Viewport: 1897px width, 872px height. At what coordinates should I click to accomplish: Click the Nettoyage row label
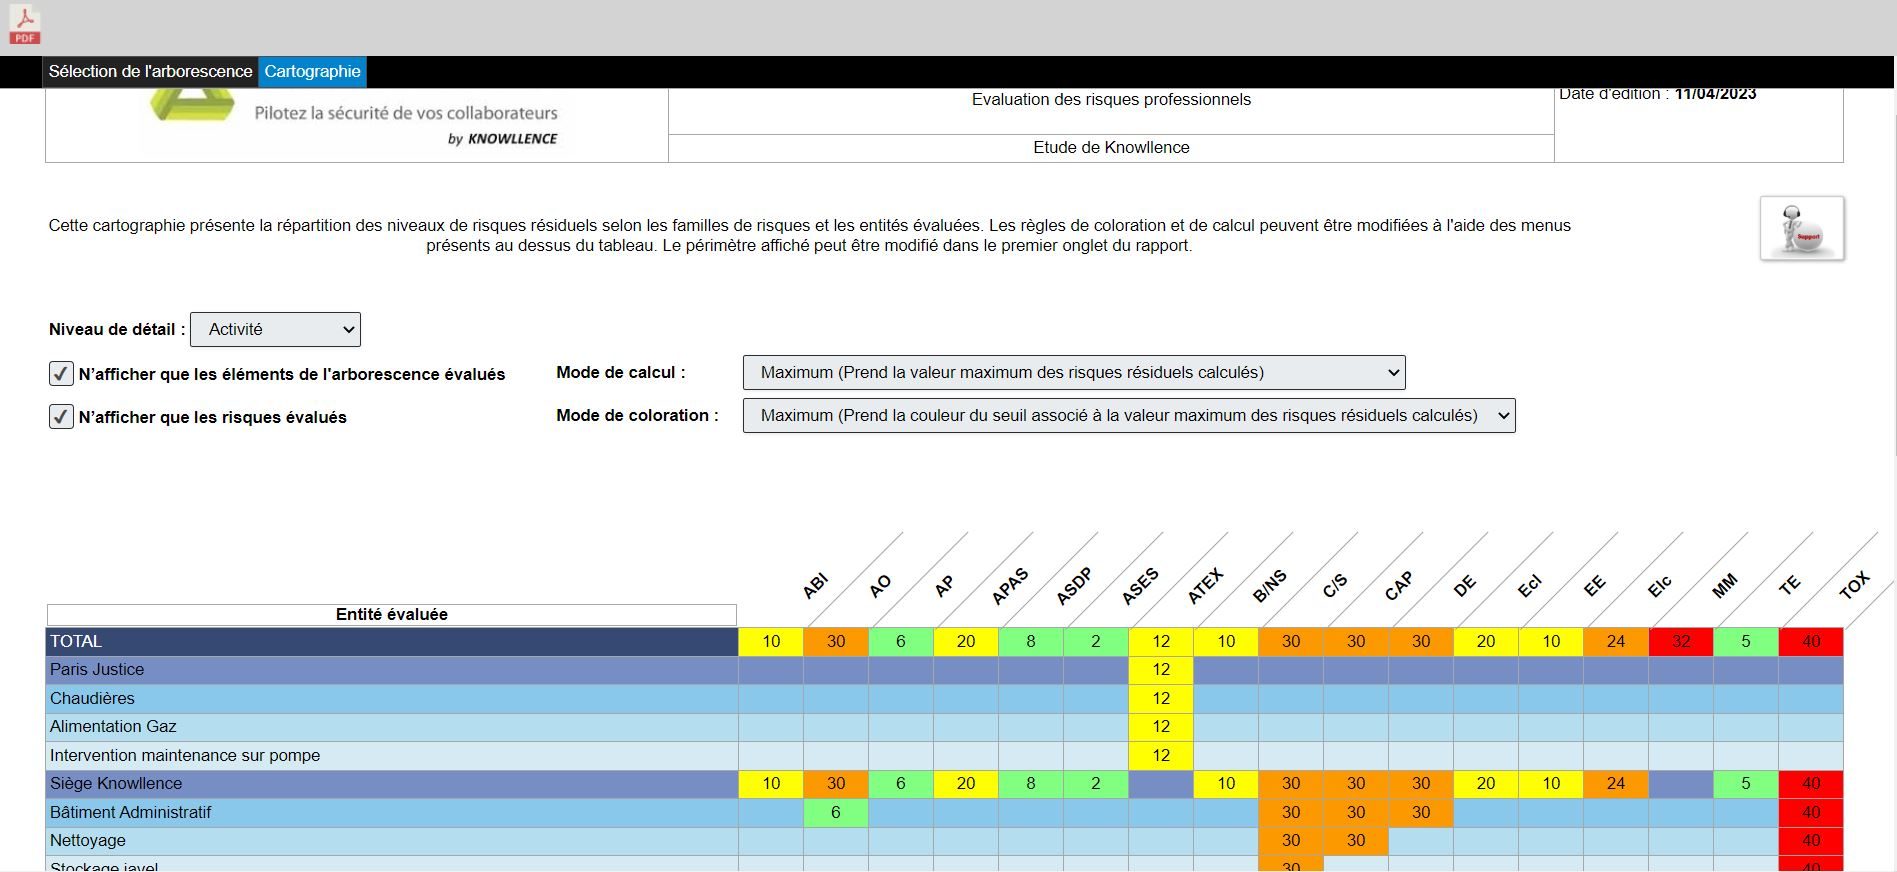tap(392, 841)
